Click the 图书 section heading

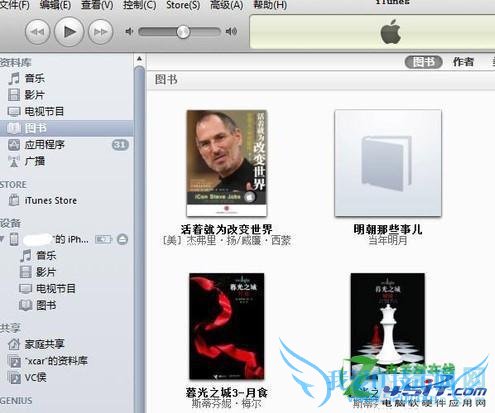coord(166,80)
